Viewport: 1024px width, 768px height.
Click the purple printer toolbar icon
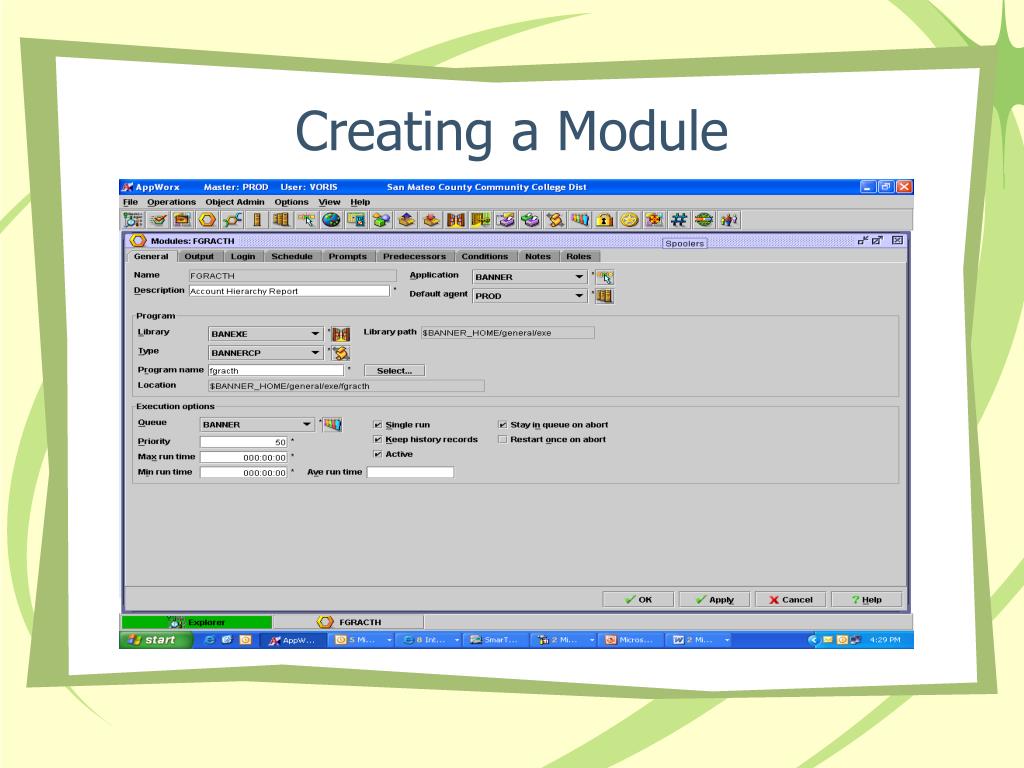click(x=505, y=220)
